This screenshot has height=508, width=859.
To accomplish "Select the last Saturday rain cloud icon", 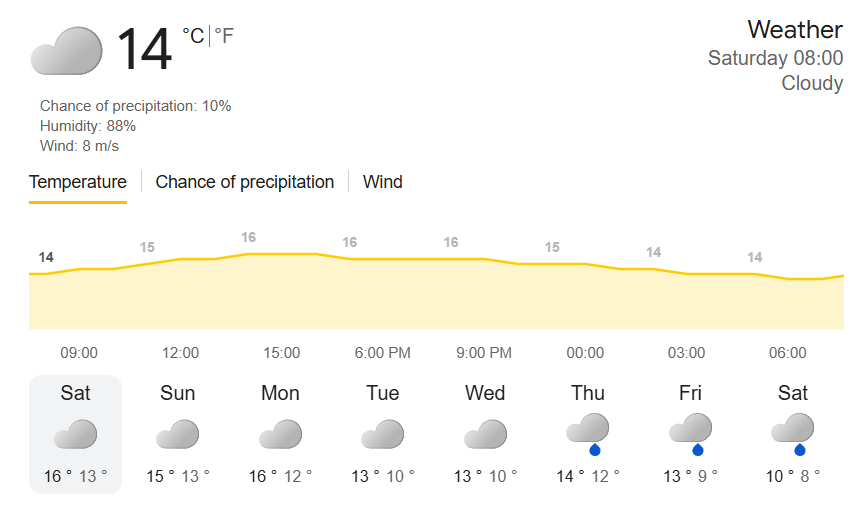I will (x=793, y=435).
